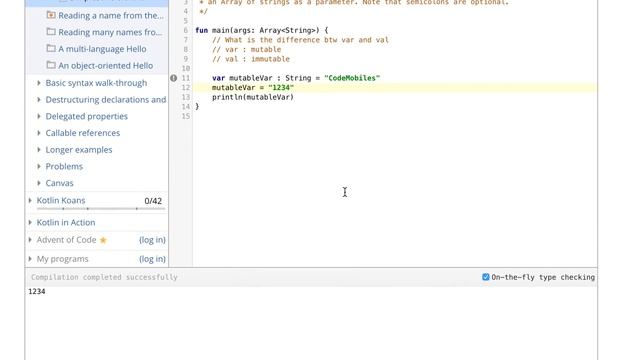Place cursor on 'println(mutableVar)' line
Image resolution: width=640 pixels, height=360 pixels.
click(x=253, y=97)
